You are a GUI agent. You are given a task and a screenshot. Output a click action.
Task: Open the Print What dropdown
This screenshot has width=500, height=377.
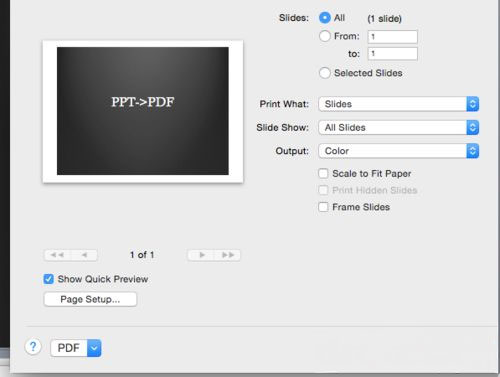click(399, 104)
